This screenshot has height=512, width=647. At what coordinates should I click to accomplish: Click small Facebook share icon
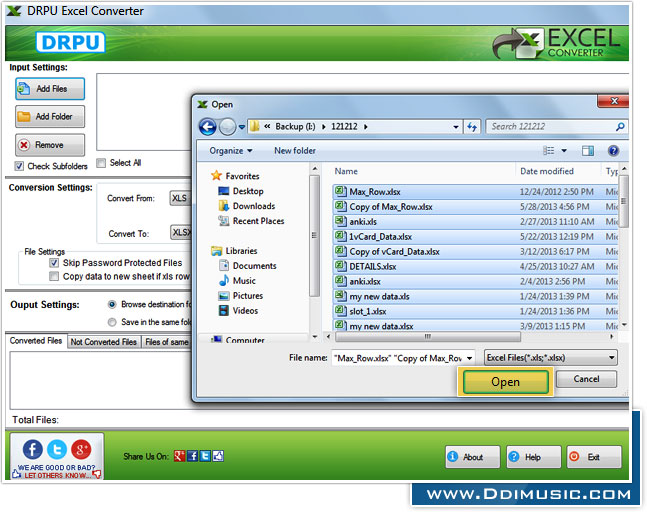(192, 456)
